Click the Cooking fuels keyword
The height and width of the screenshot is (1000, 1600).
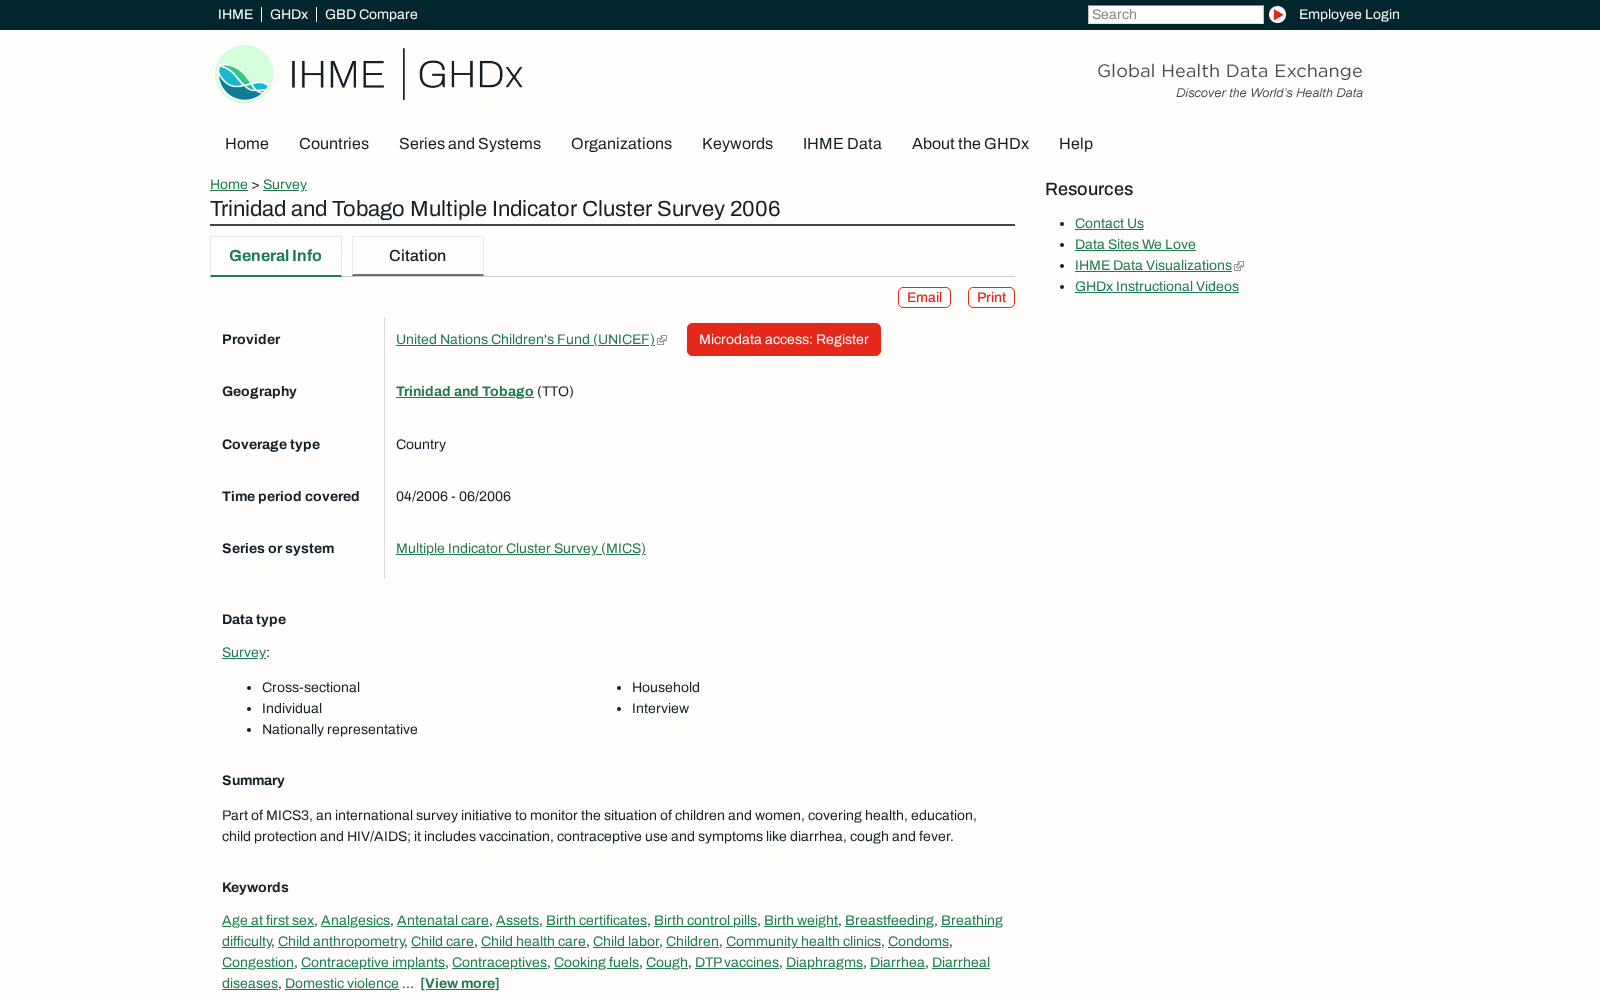596,962
